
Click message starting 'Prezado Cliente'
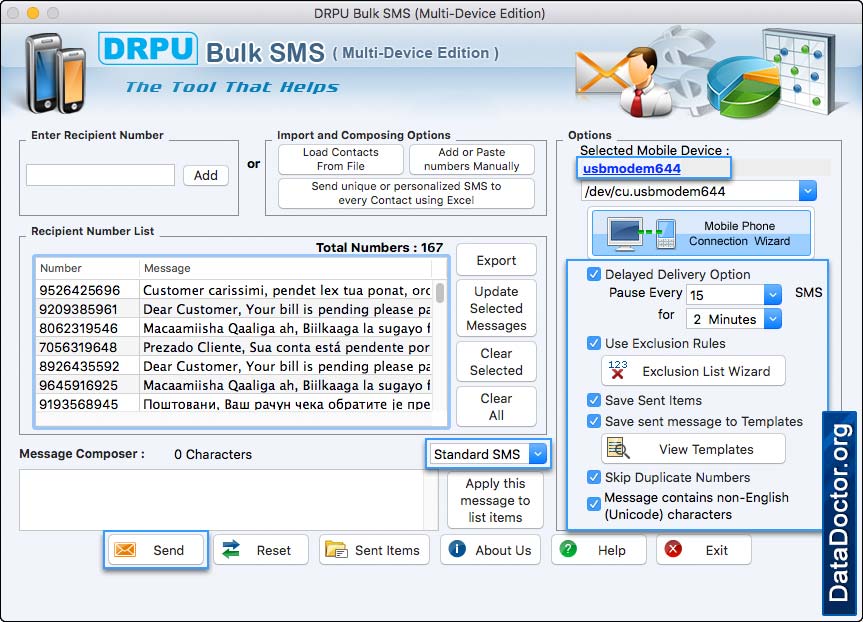(286, 347)
